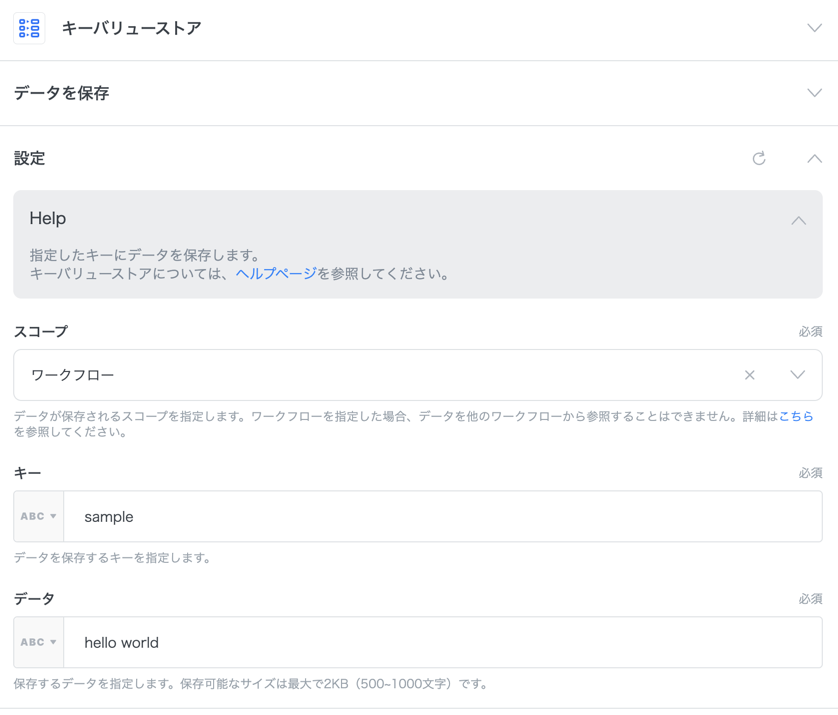Screen dimensions: 838x715
Task: Open the ABC type selector for データ
Action: 39,643
